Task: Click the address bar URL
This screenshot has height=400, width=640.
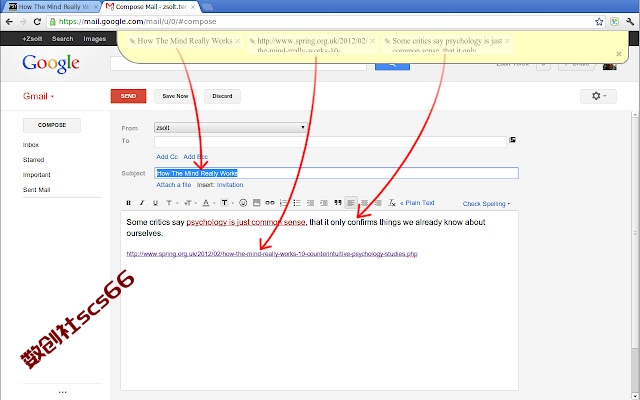Action: tap(138, 22)
